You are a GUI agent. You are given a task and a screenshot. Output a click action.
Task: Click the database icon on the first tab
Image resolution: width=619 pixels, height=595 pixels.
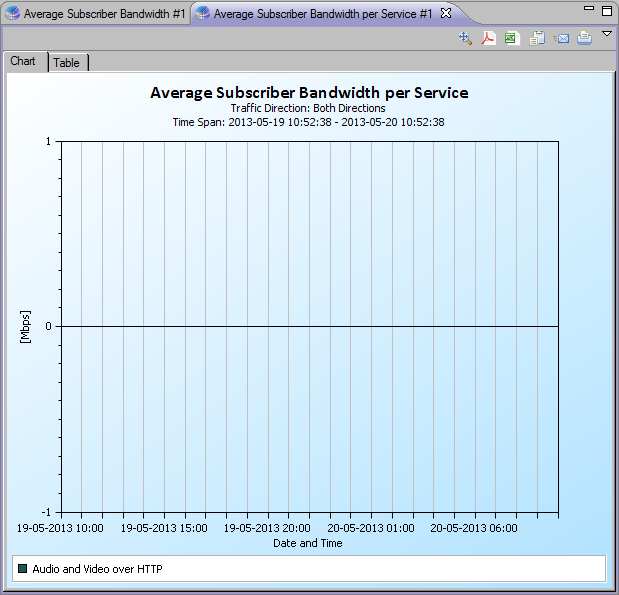(12, 14)
